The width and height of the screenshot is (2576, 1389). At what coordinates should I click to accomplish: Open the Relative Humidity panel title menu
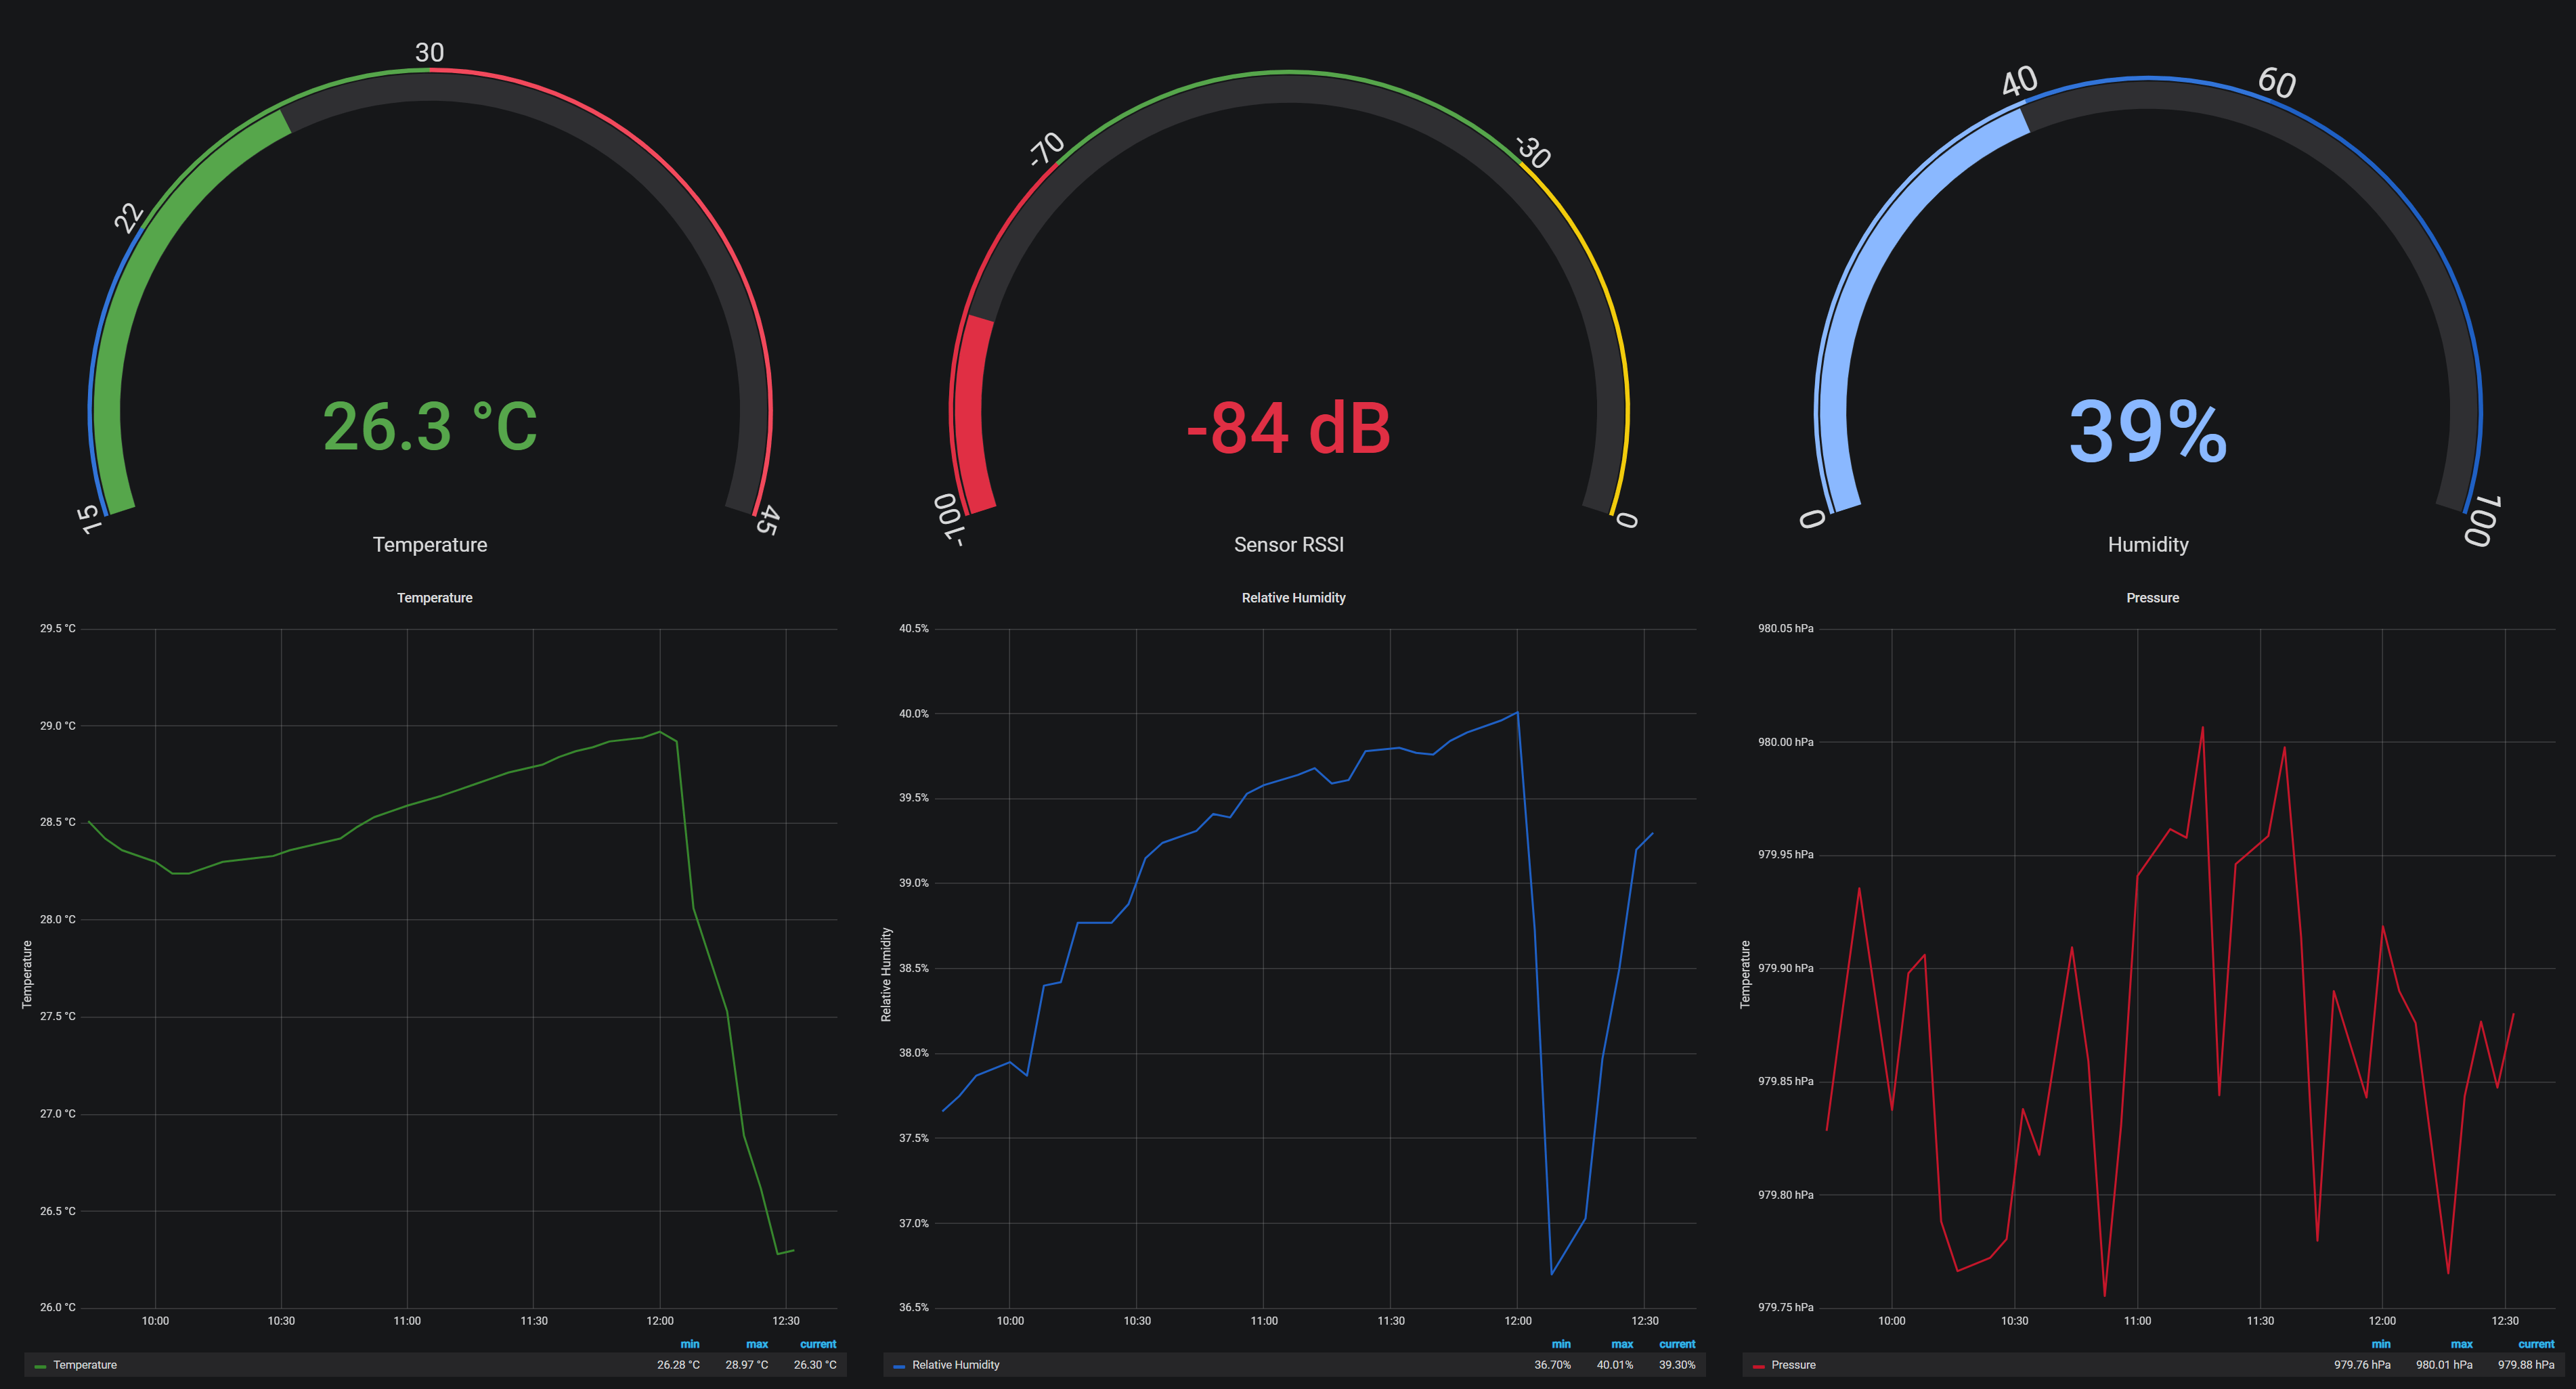click(x=1293, y=597)
